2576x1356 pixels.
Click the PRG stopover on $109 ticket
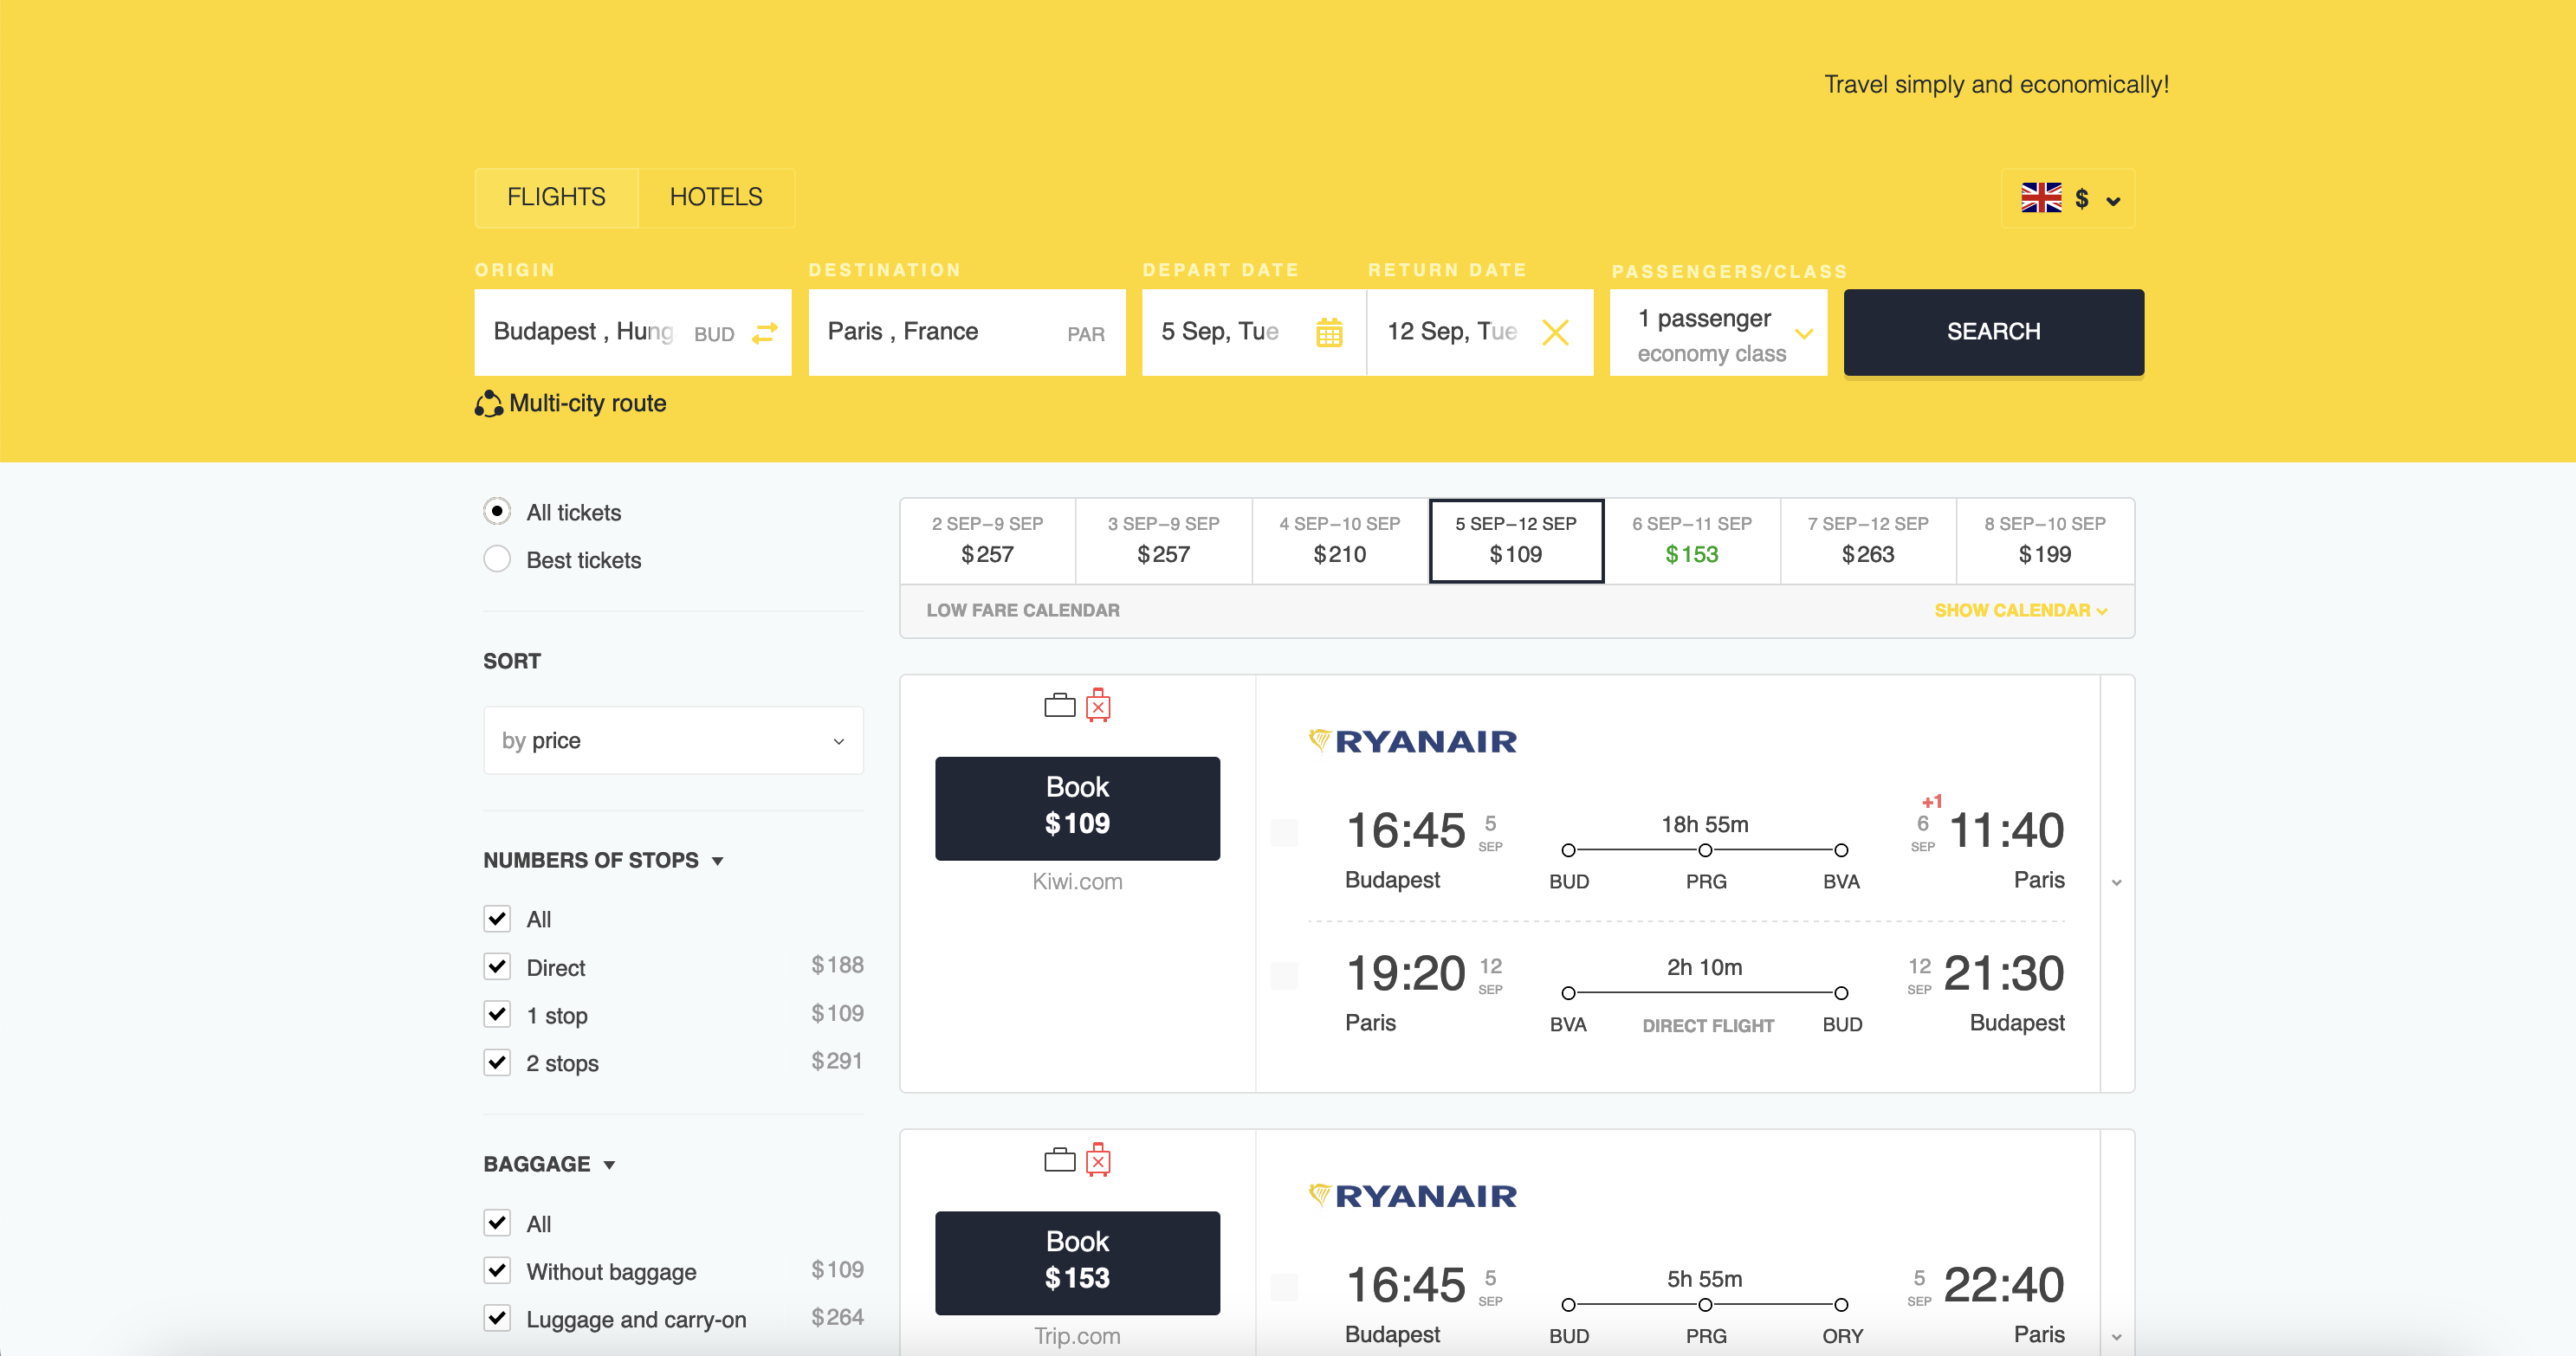[x=1706, y=881]
